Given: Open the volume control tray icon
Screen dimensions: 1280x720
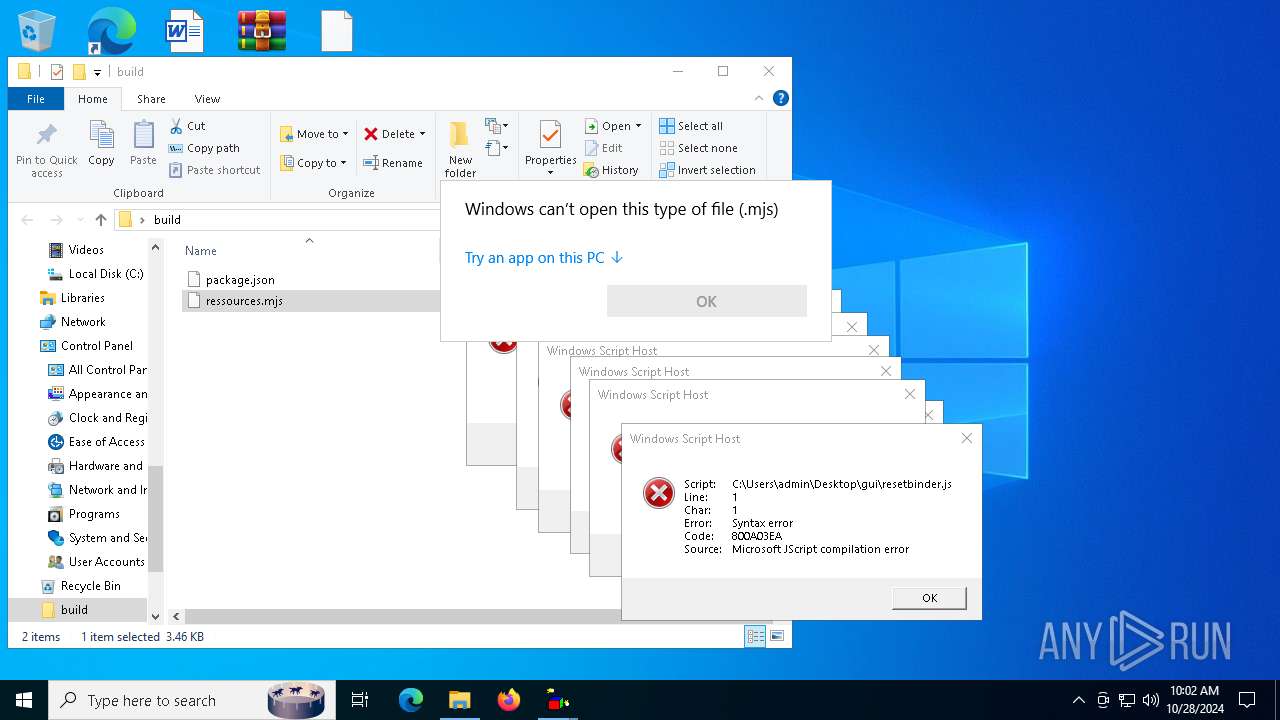Looking at the screenshot, I should (1151, 700).
